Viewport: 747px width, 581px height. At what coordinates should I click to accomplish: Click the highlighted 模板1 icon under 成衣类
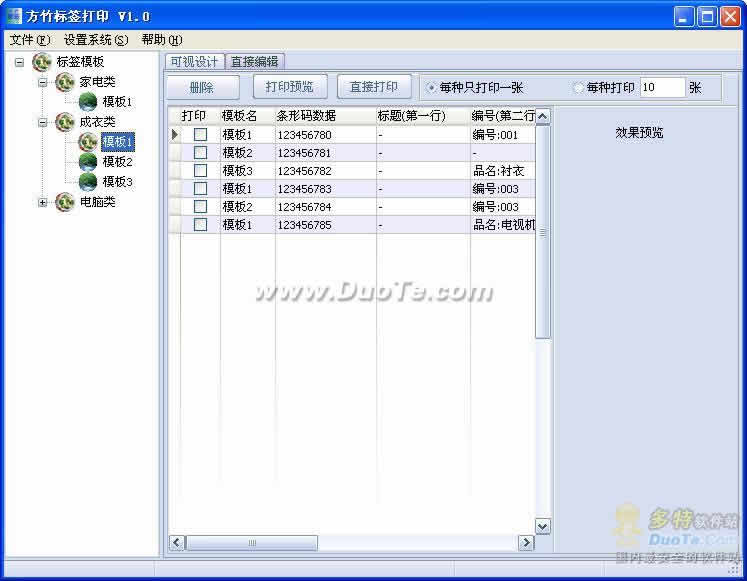88,142
